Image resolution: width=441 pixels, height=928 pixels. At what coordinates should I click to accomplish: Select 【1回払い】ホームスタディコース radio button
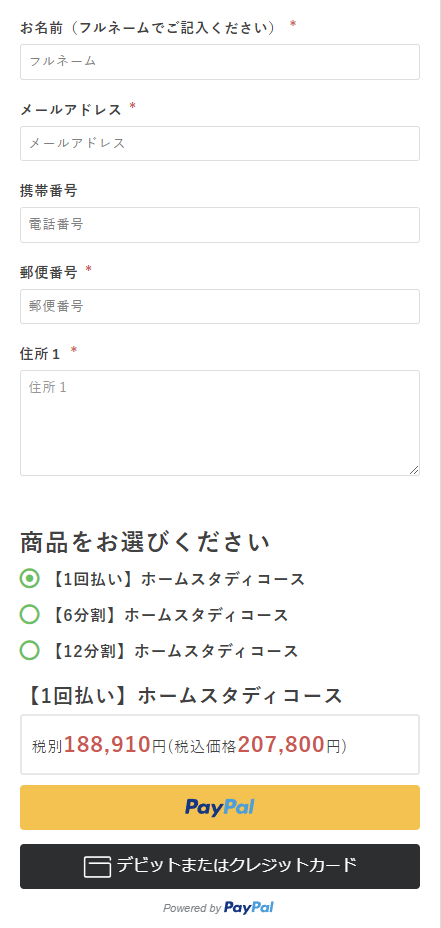tap(30, 578)
